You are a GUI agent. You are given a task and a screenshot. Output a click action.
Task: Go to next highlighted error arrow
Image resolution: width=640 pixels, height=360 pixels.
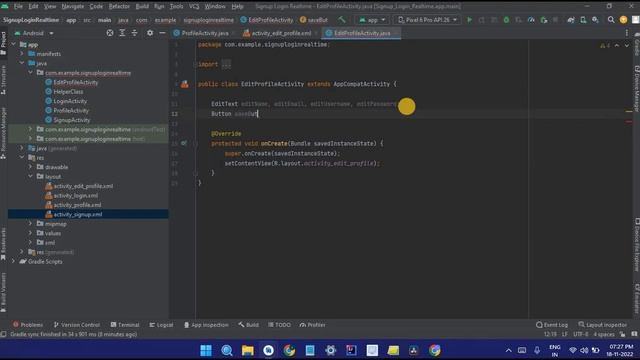pyautogui.click(x=627, y=45)
